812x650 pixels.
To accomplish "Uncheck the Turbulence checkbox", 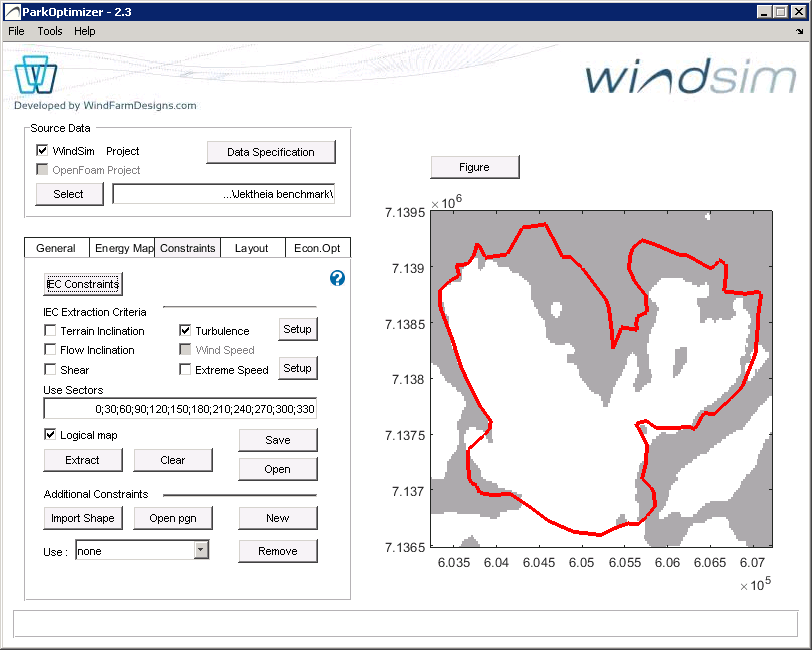I will click(x=185, y=330).
